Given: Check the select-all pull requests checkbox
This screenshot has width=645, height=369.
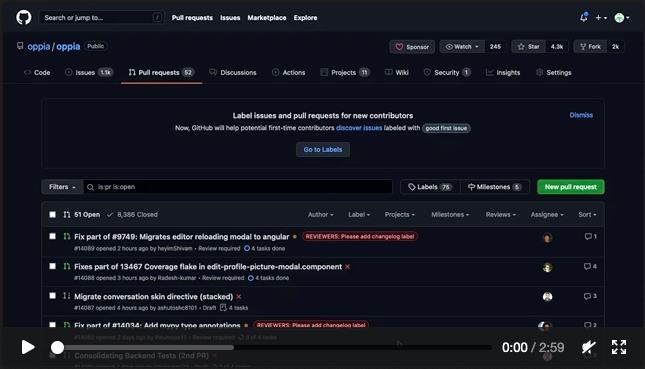Looking at the screenshot, I should (x=52, y=214).
